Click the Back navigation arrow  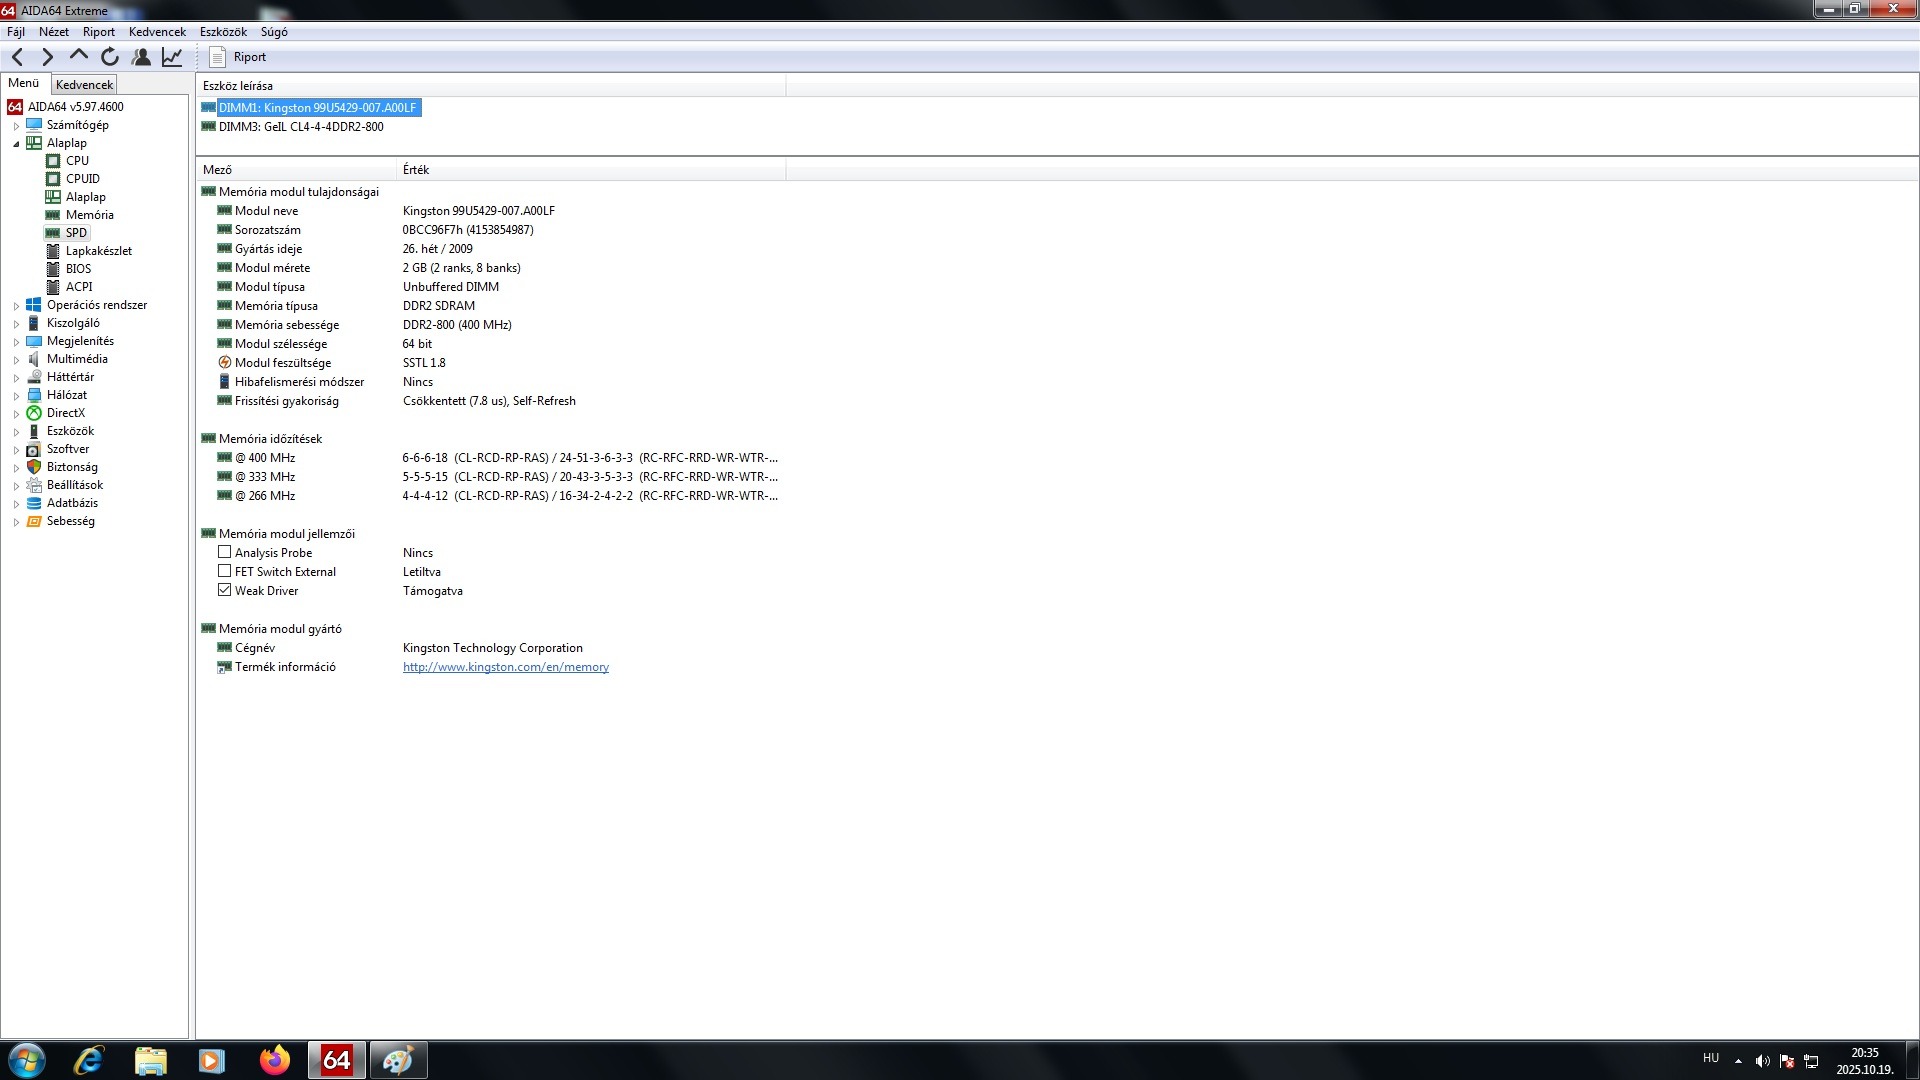pos(17,57)
